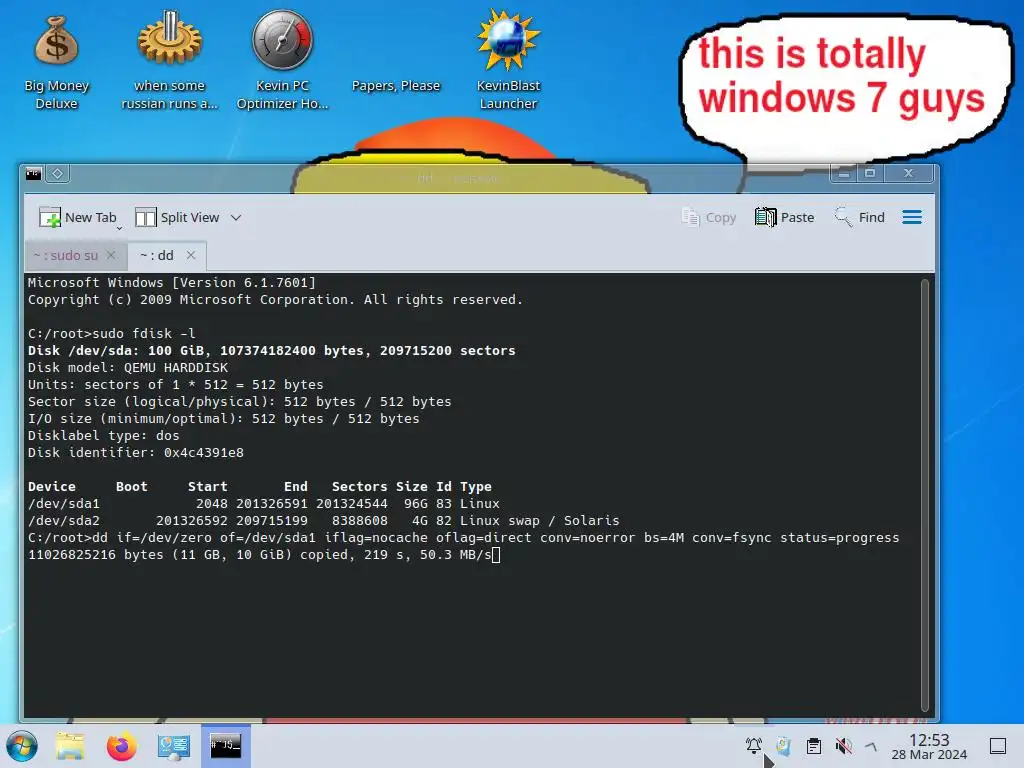Close the '~ : dd' tab
Screen dimensions: 1024x768
tap(191, 255)
